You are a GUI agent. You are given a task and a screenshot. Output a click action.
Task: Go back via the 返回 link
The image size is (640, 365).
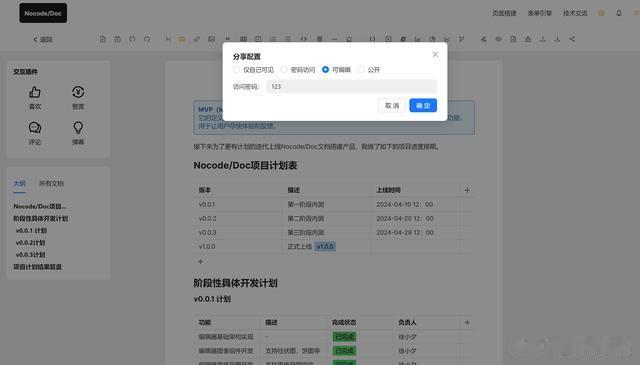coord(42,40)
